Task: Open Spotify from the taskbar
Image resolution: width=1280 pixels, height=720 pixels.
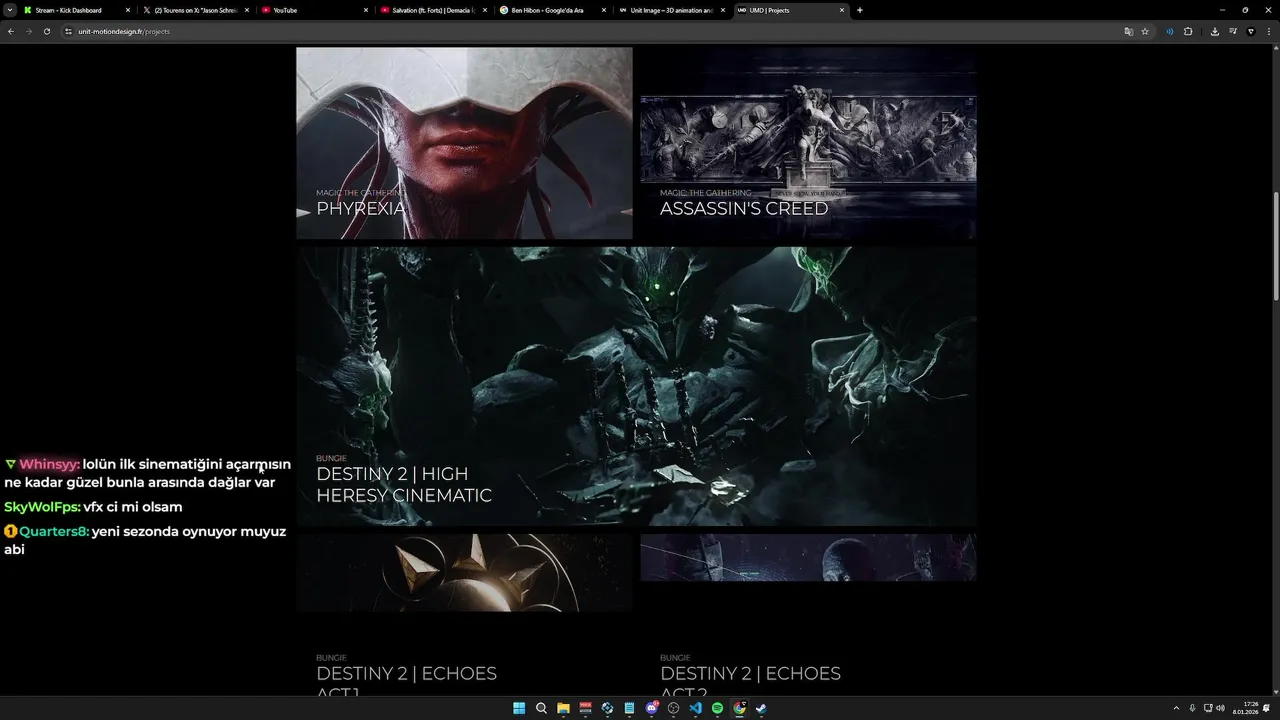Action: (x=717, y=708)
